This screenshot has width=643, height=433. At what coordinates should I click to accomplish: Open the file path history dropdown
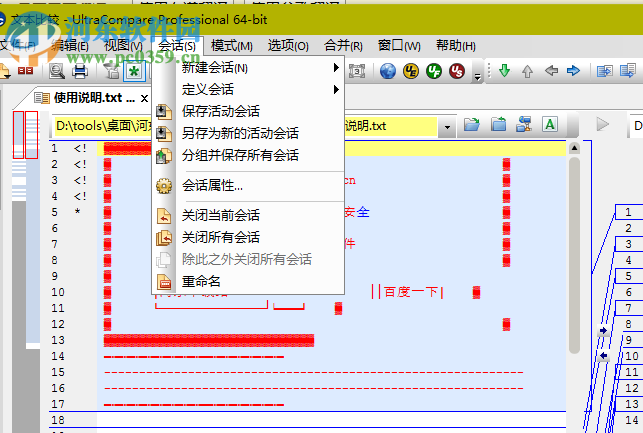point(447,126)
